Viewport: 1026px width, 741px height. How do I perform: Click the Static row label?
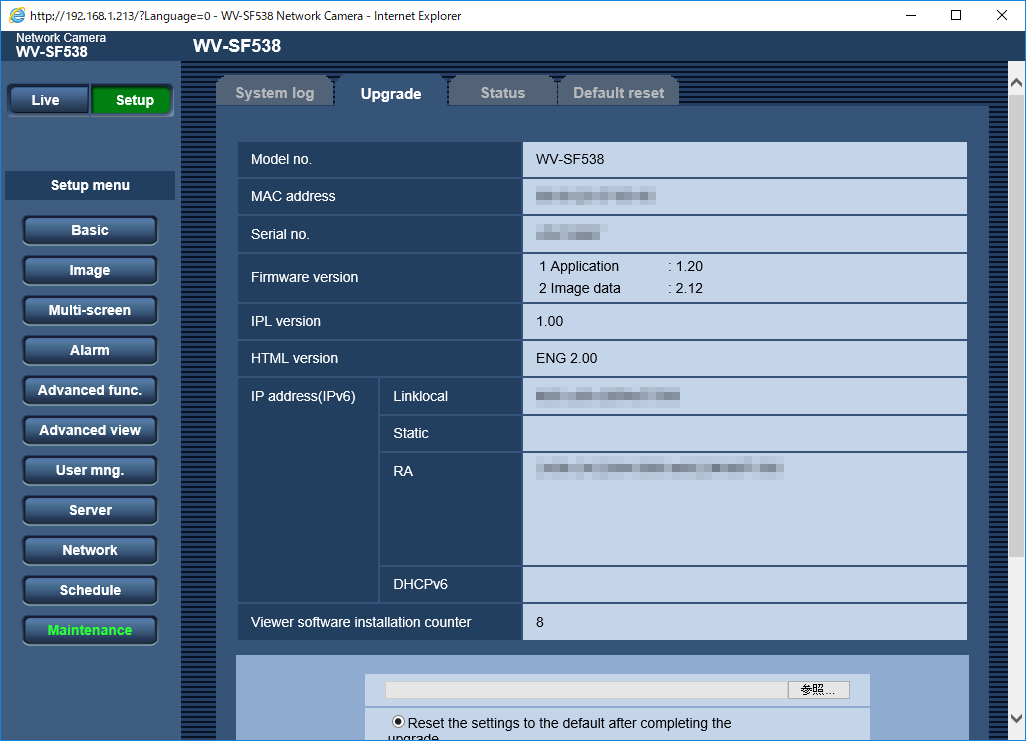click(x=411, y=433)
